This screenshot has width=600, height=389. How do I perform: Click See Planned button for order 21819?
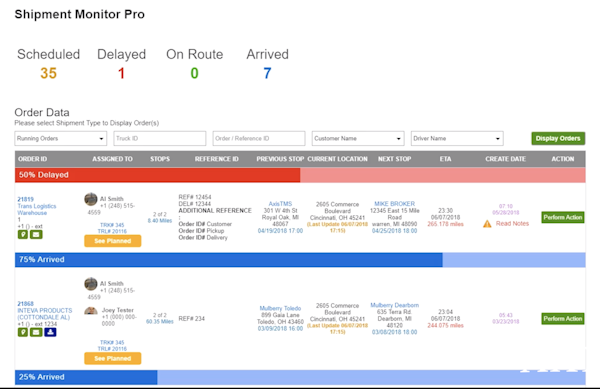tap(112, 241)
